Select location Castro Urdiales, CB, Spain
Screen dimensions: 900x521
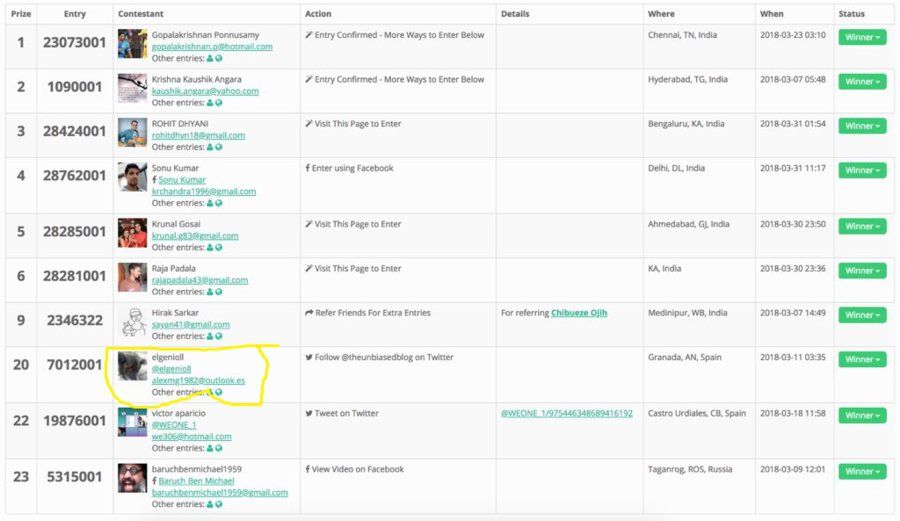(x=697, y=413)
